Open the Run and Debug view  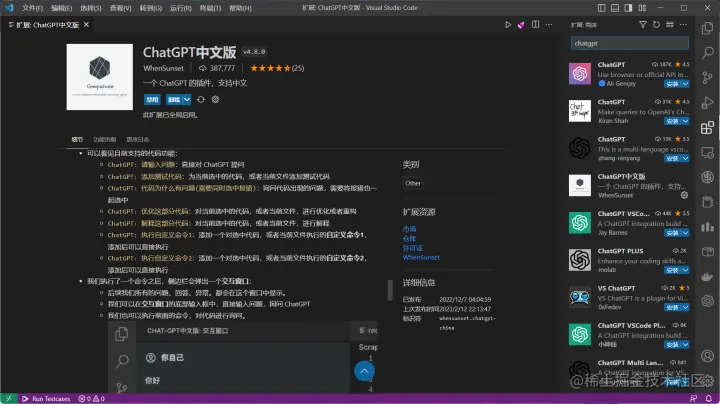click(708, 102)
